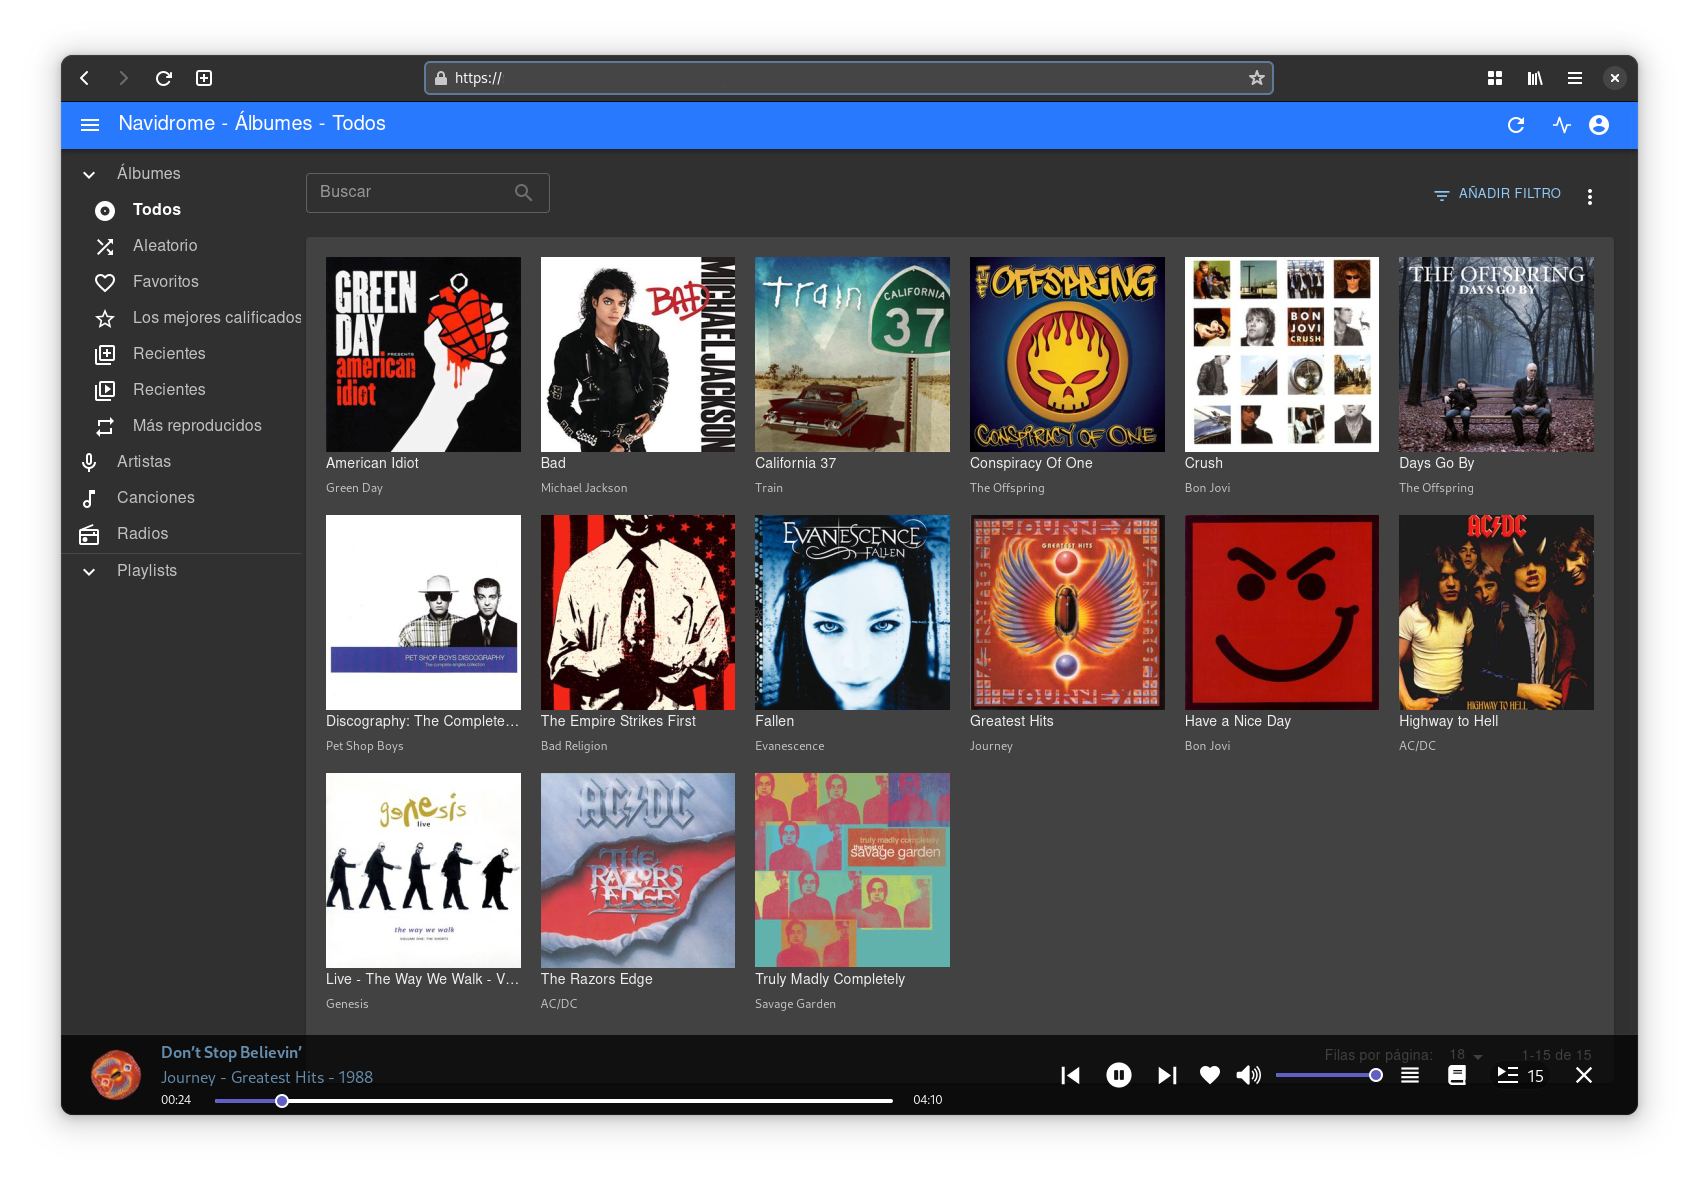The image size is (1699, 1182).
Task: Open the browser grid apps icon
Action: [1495, 78]
